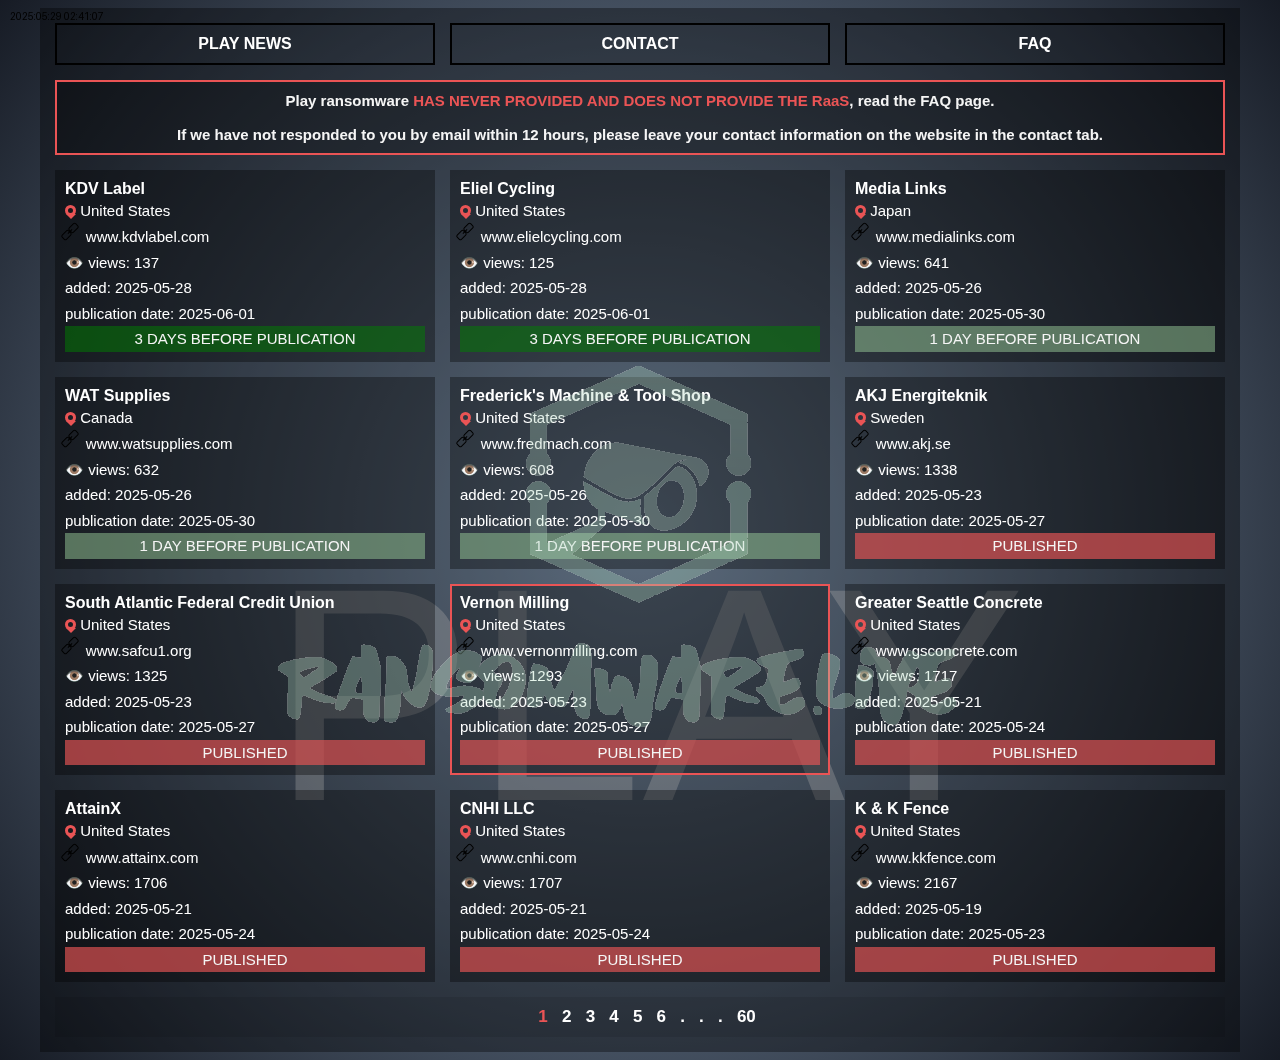Click eye icon beside views: 1706
Screen dimensions: 1280x1060
tap(74, 883)
